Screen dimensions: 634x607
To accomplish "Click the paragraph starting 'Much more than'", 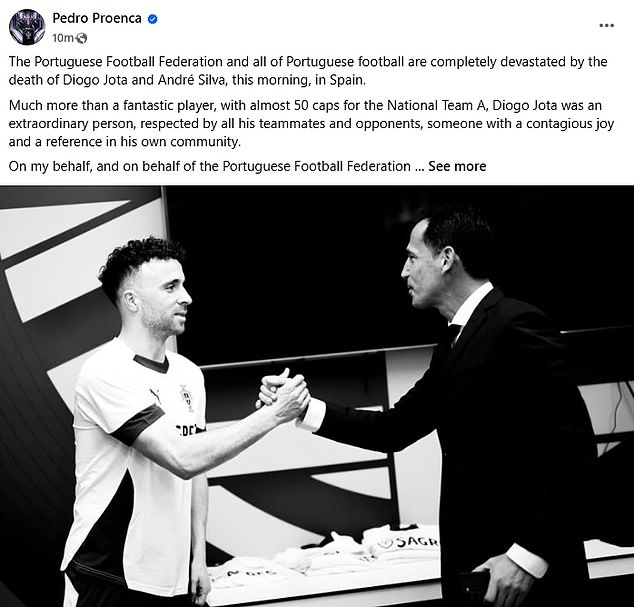I will click(311, 123).
